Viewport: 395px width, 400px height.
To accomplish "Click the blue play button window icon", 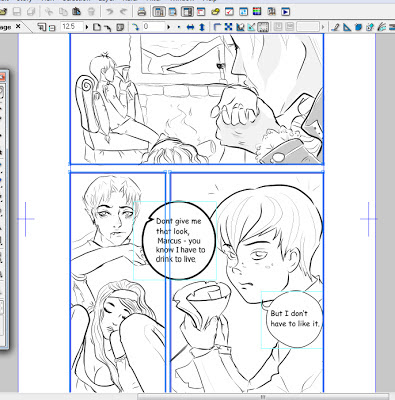I will (x=285, y=12).
